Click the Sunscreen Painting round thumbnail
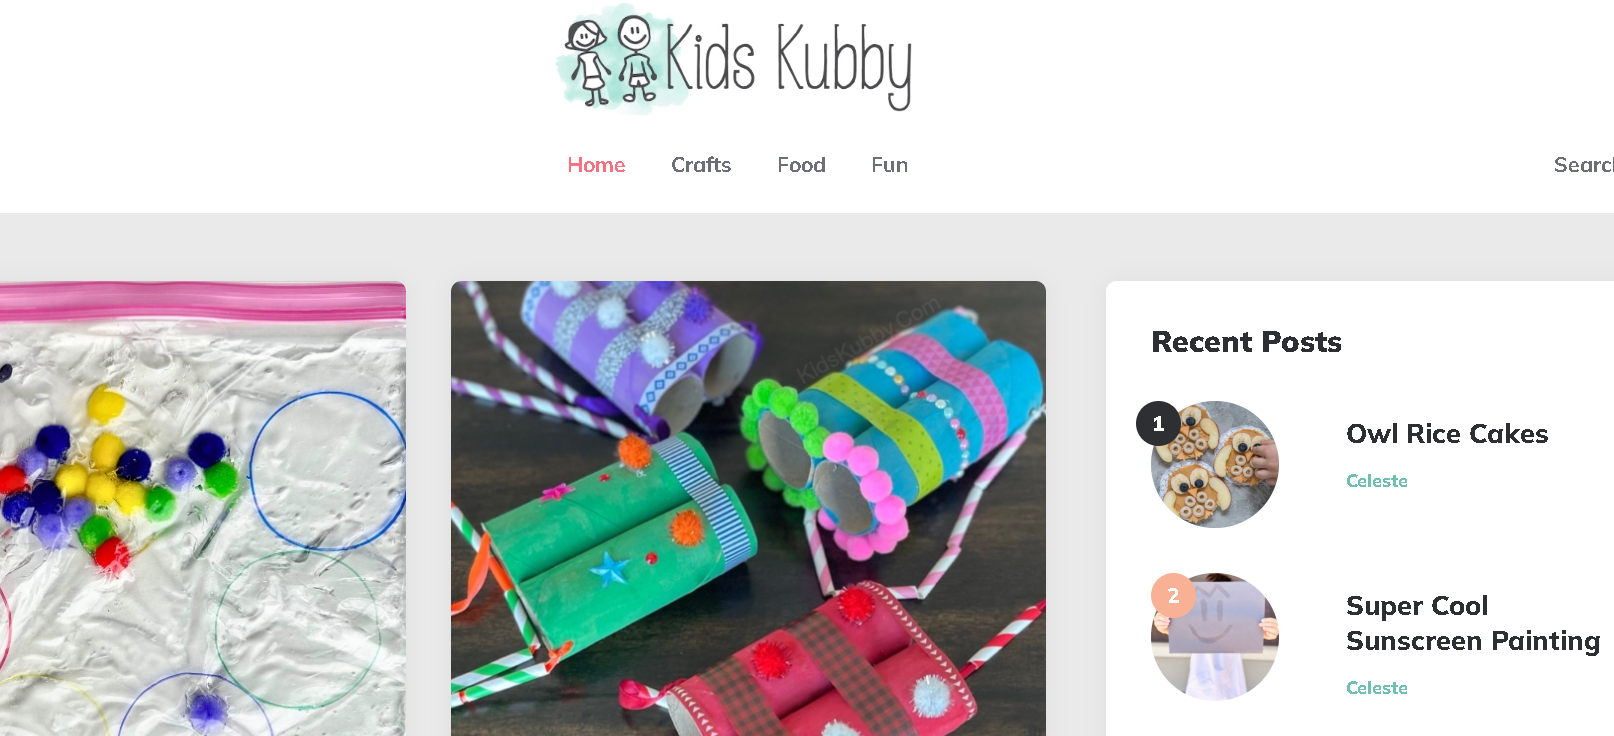Screen dimensions: 1614x736 coord(1215,637)
